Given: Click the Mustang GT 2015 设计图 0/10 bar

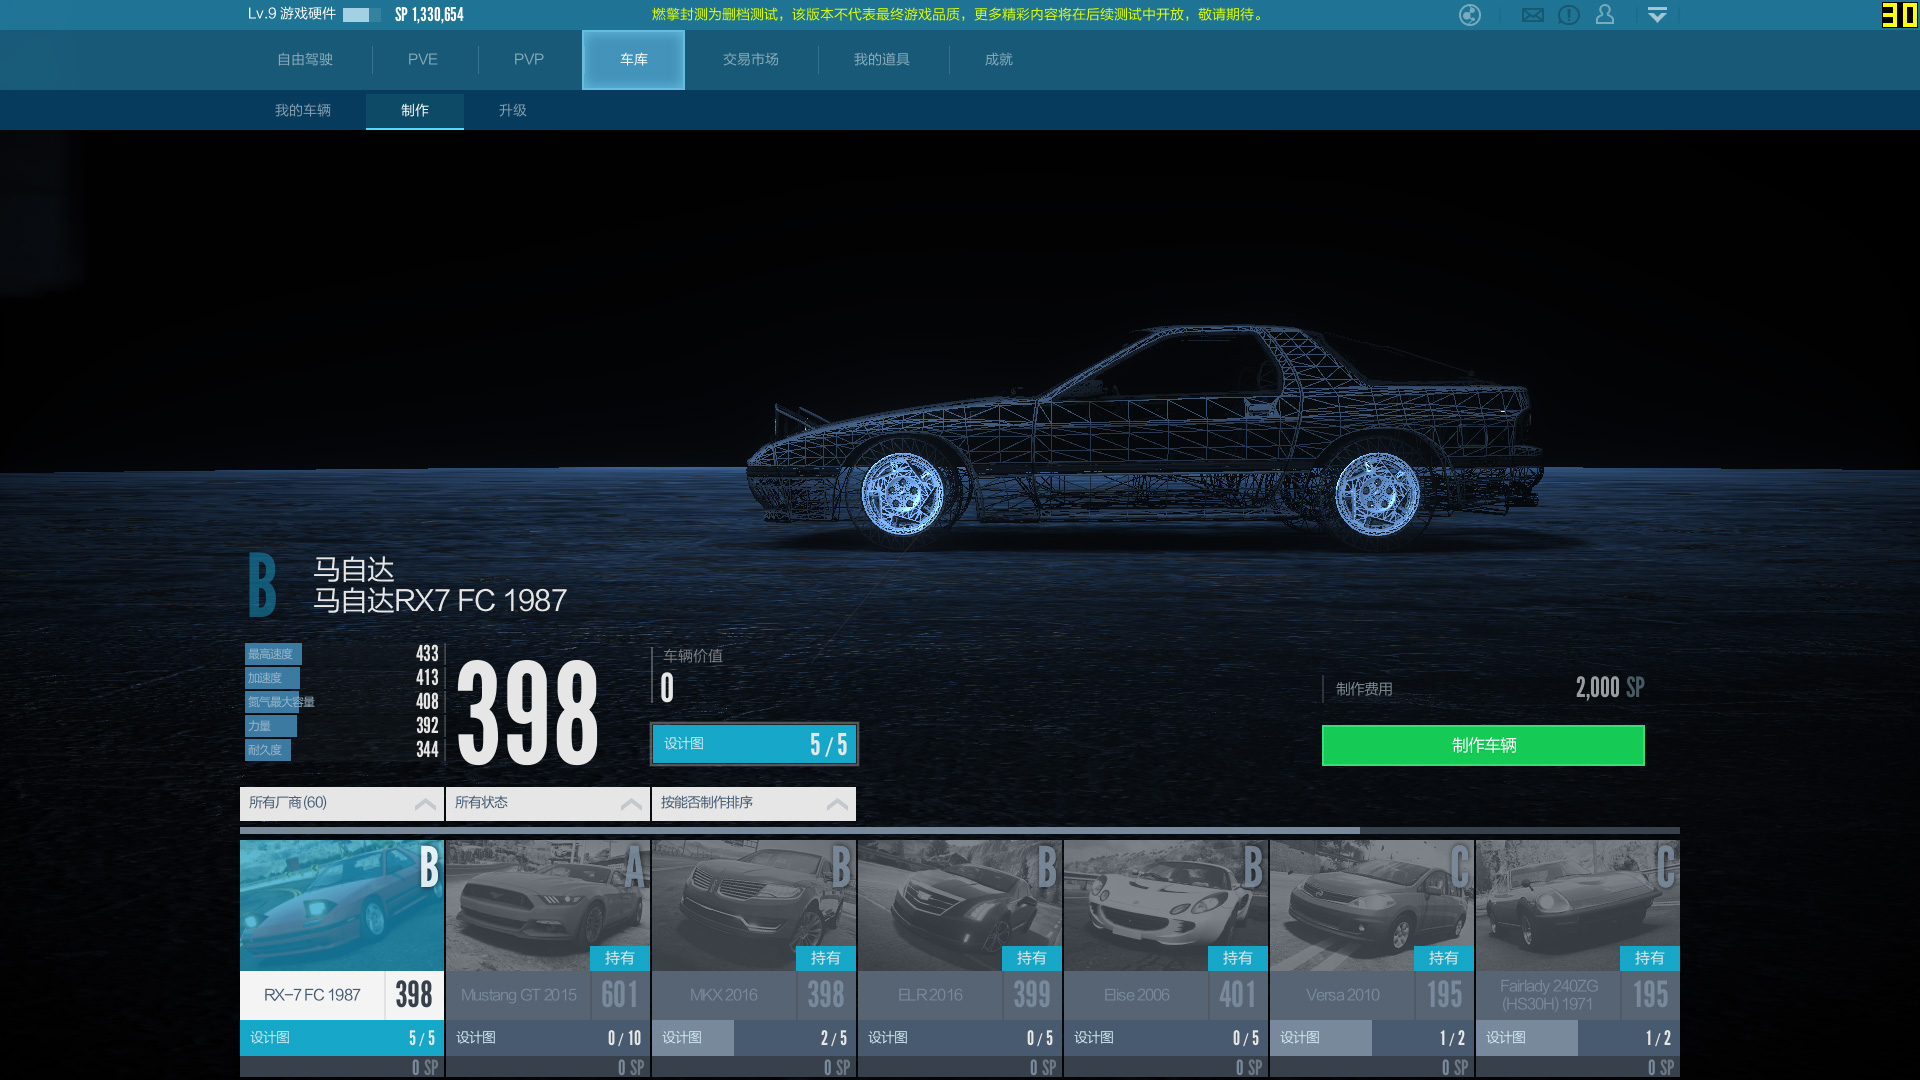Looking at the screenshot, I should click(548, 1038).
